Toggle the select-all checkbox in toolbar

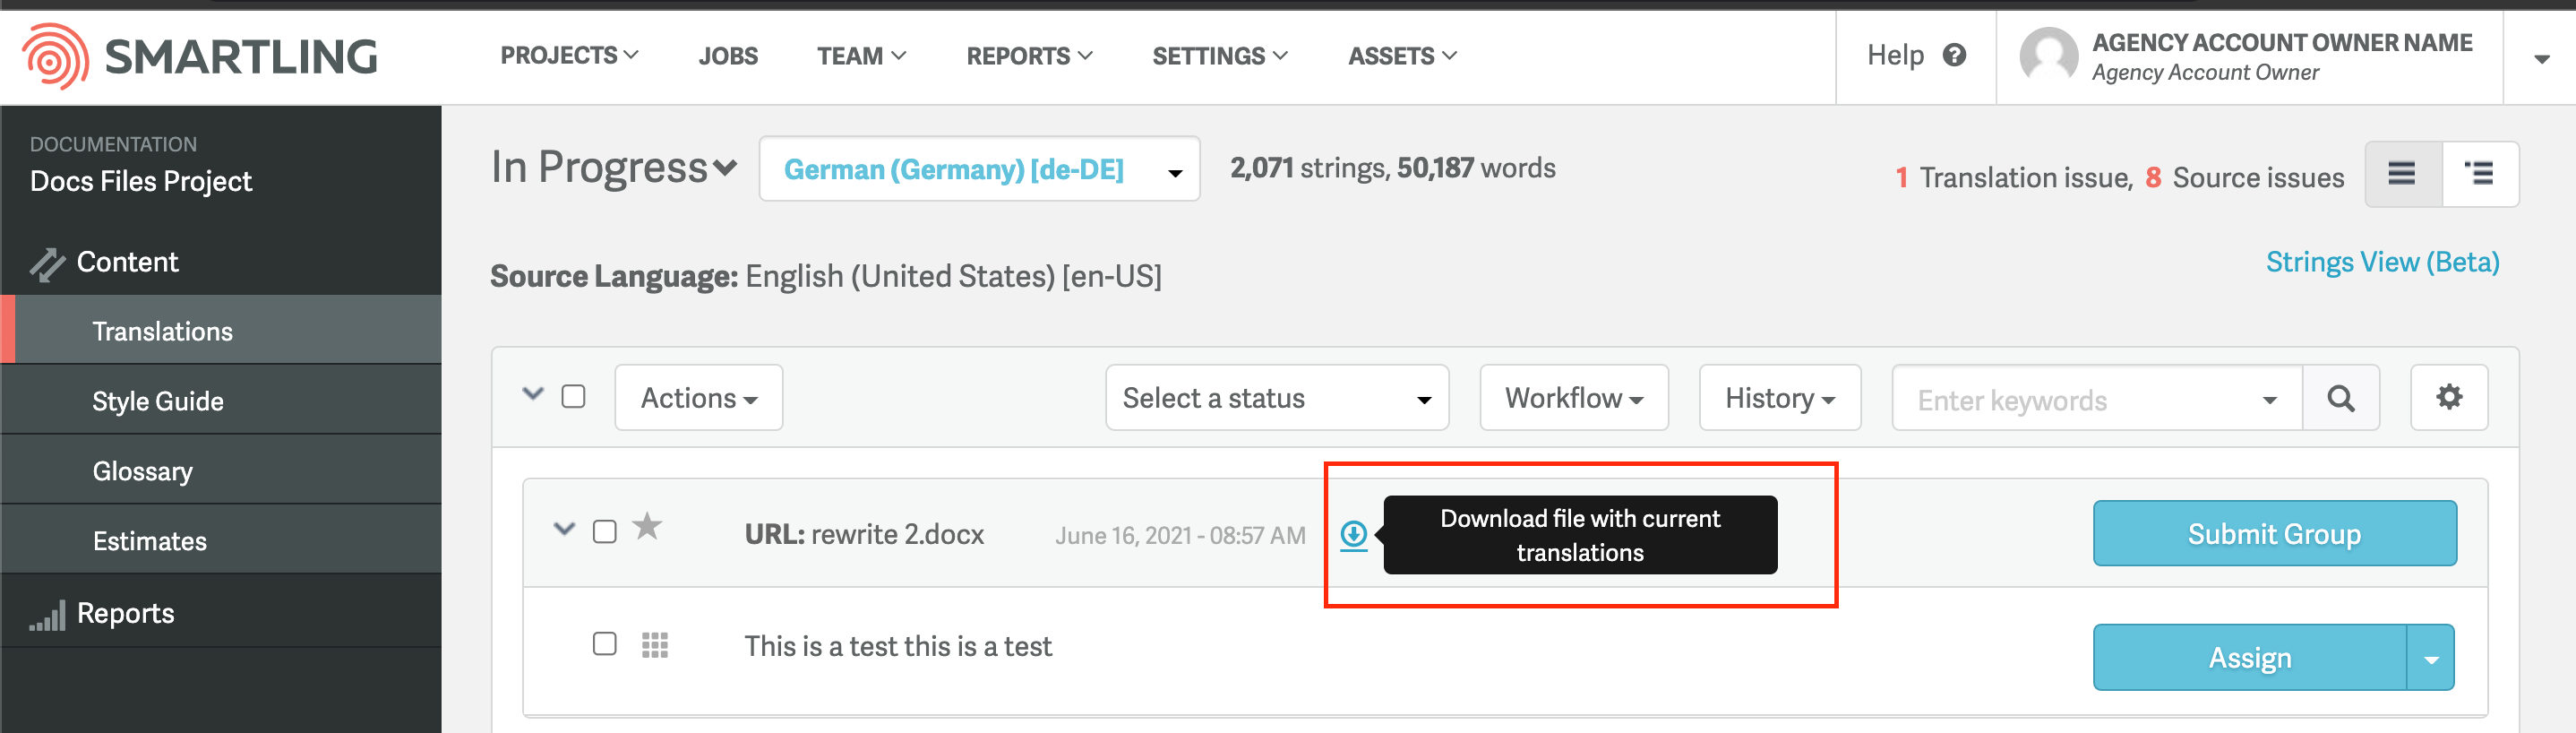[x=573, y=397]
